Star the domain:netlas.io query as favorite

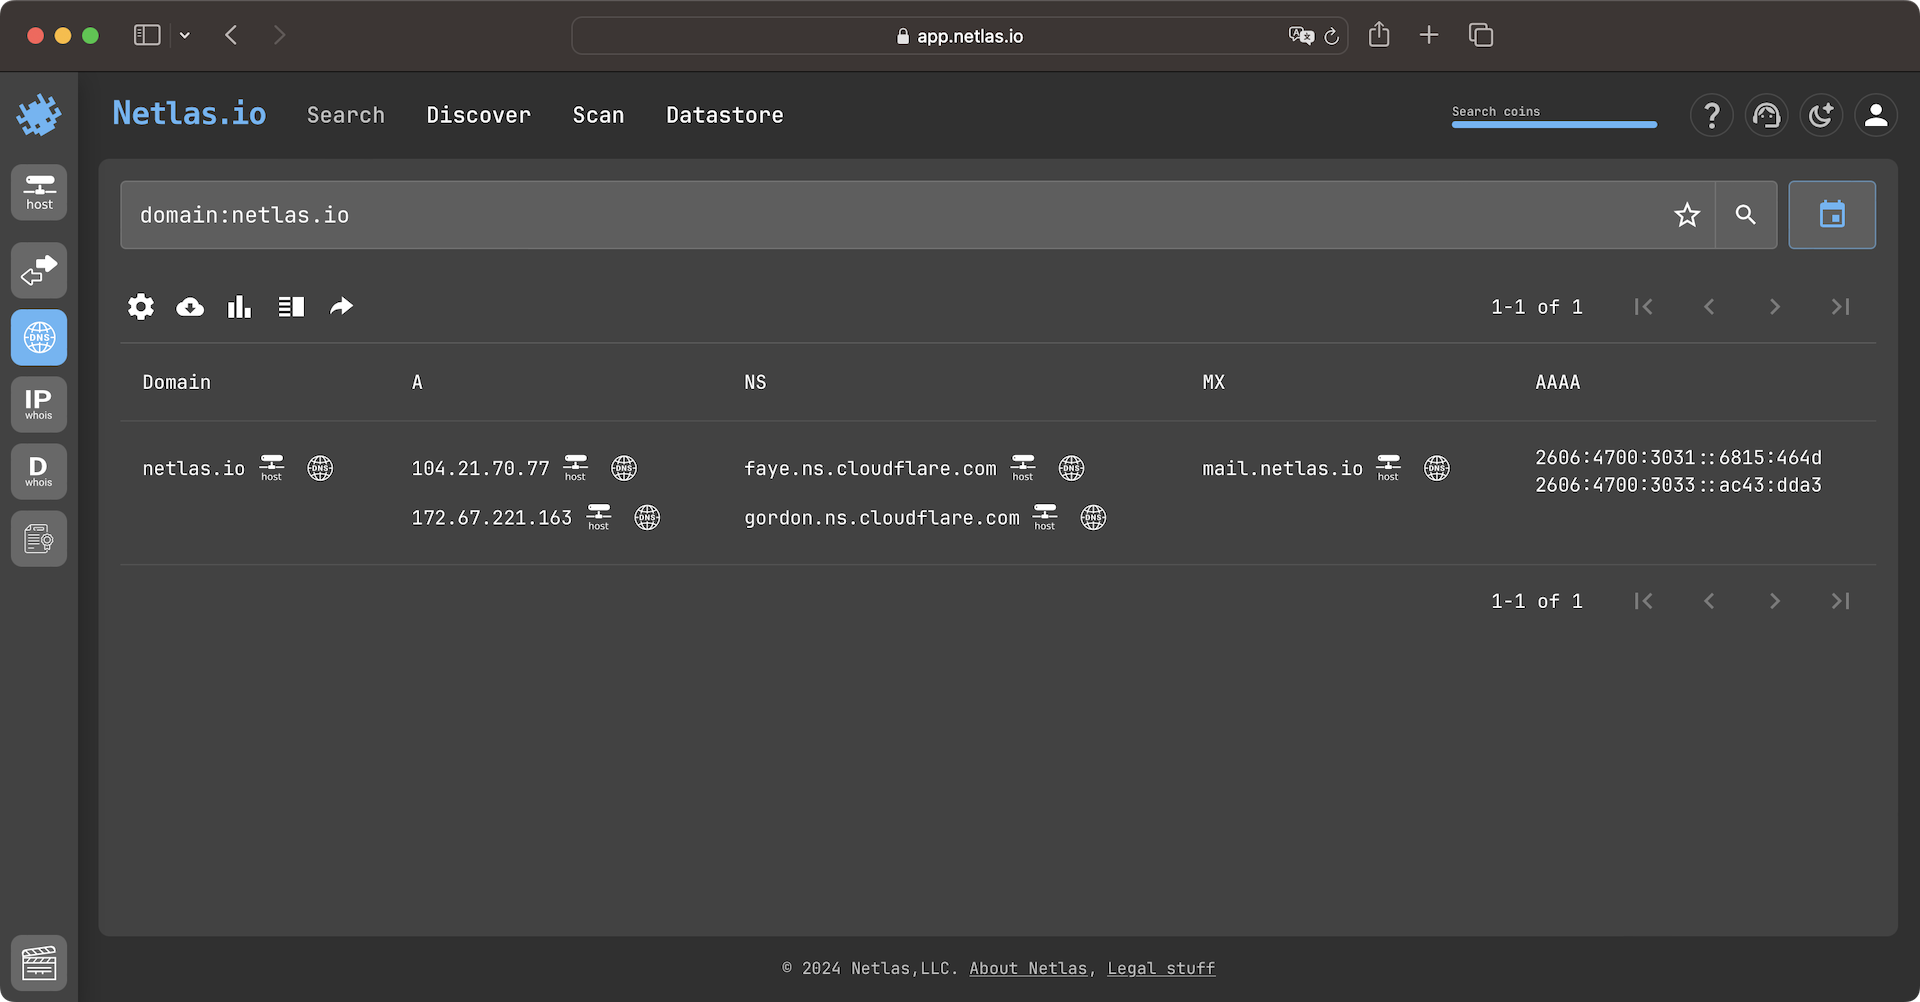[x=1687, y=214]
